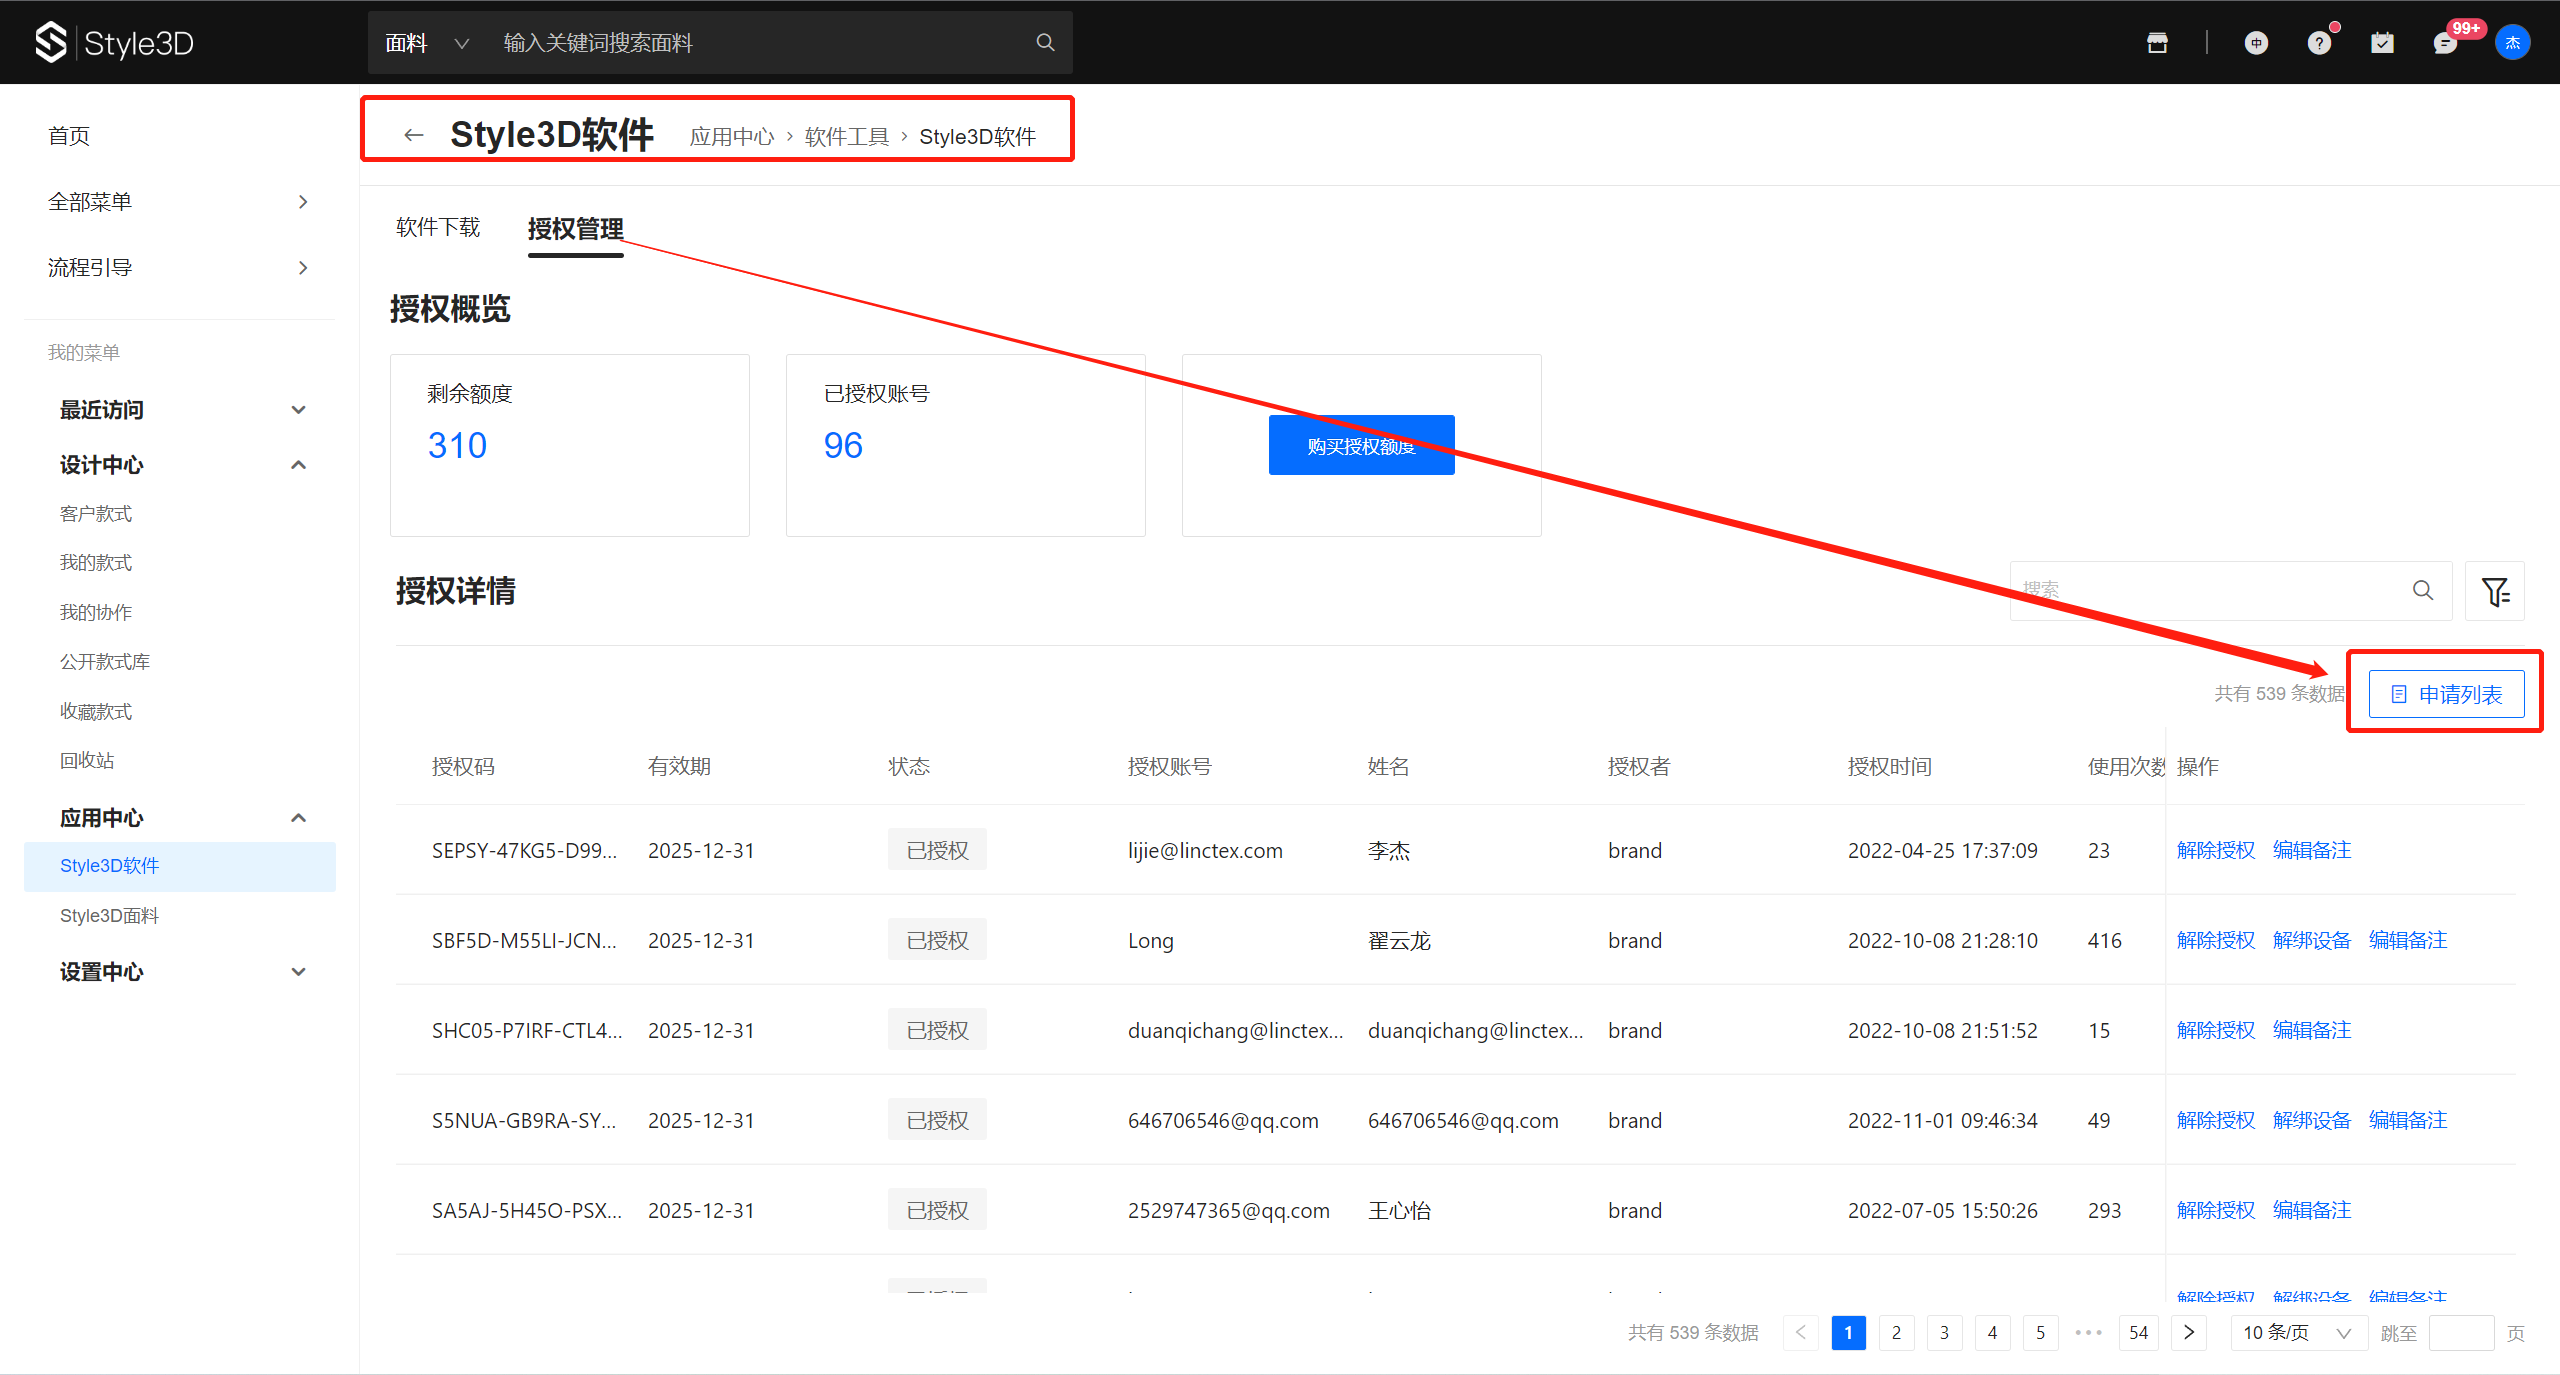
Task: Open 我的款式 menu item
Action: pos(96,563)
